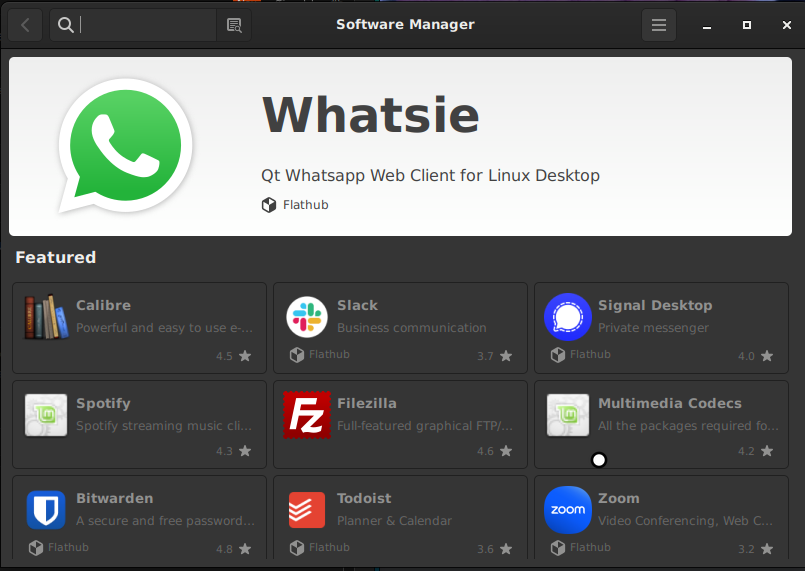Click 'Private messenger' description
The image size is (805, 571).
coord(653,328)
